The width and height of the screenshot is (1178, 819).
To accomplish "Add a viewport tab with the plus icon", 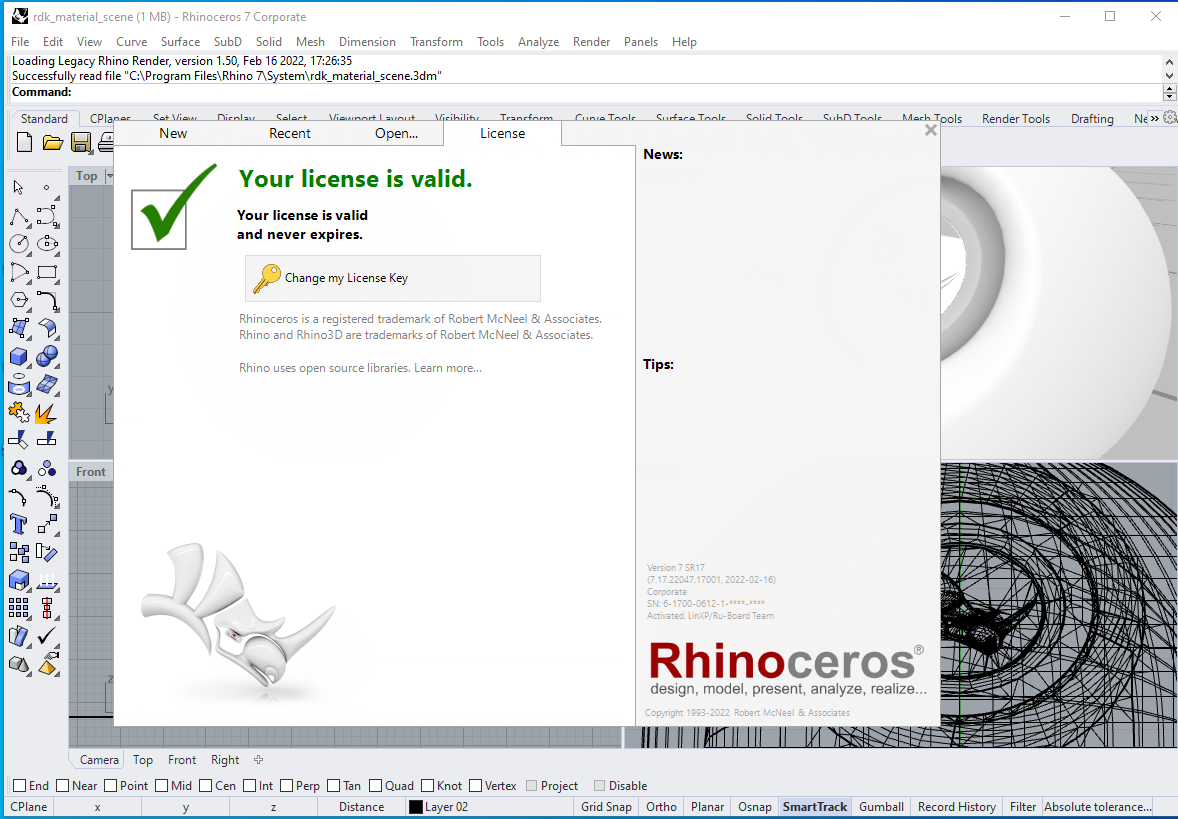I will coord(258,760).
